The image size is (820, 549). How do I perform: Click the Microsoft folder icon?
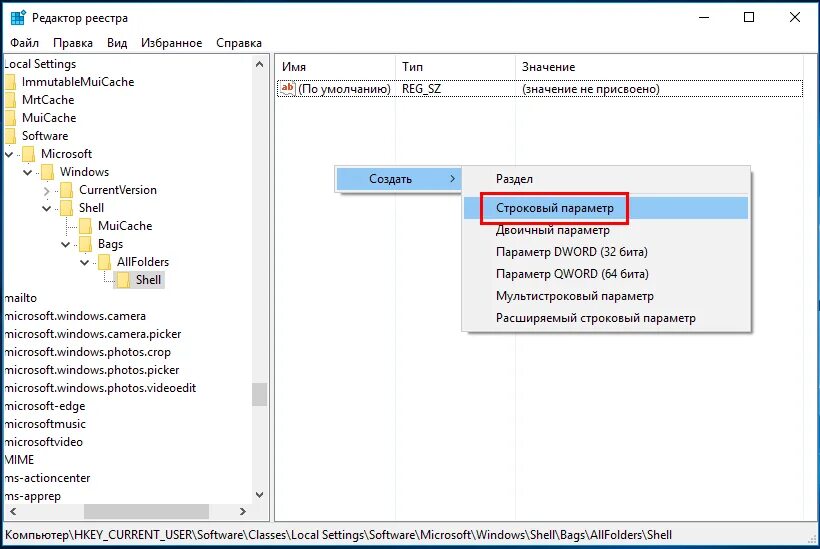[x=28, y=154]
